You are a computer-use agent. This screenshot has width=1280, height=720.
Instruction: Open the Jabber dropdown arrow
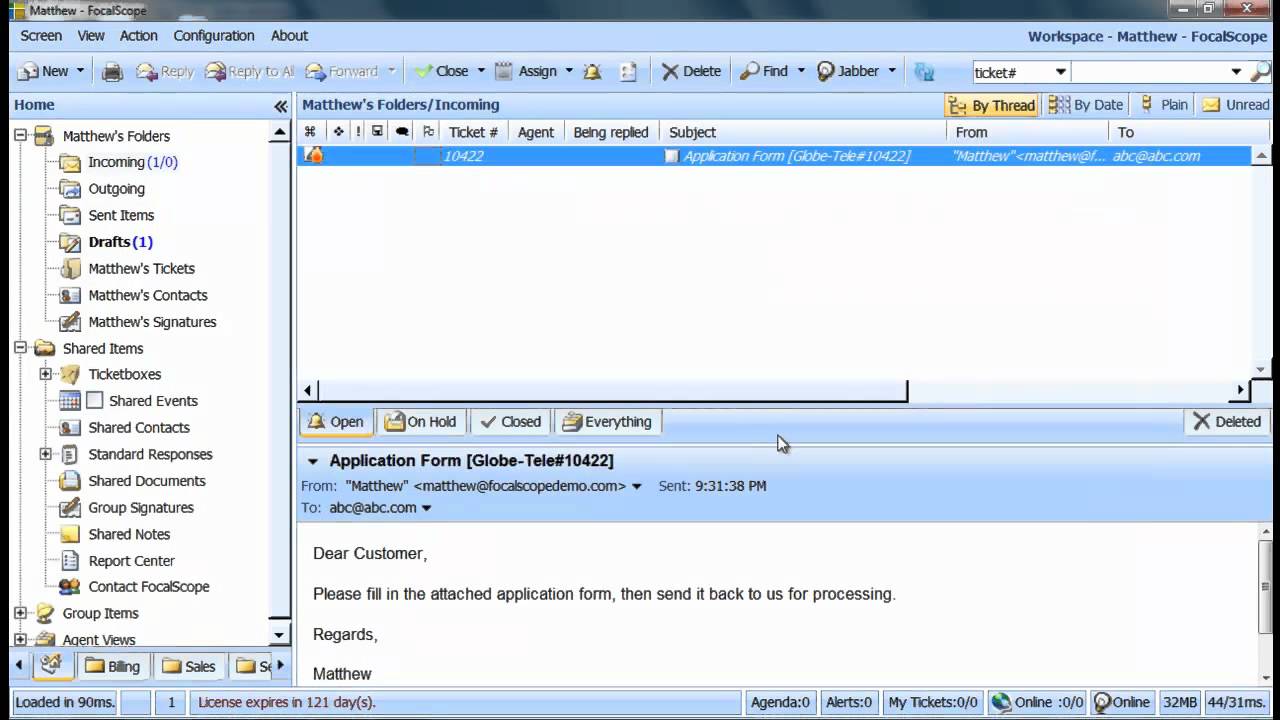[892, 71]
